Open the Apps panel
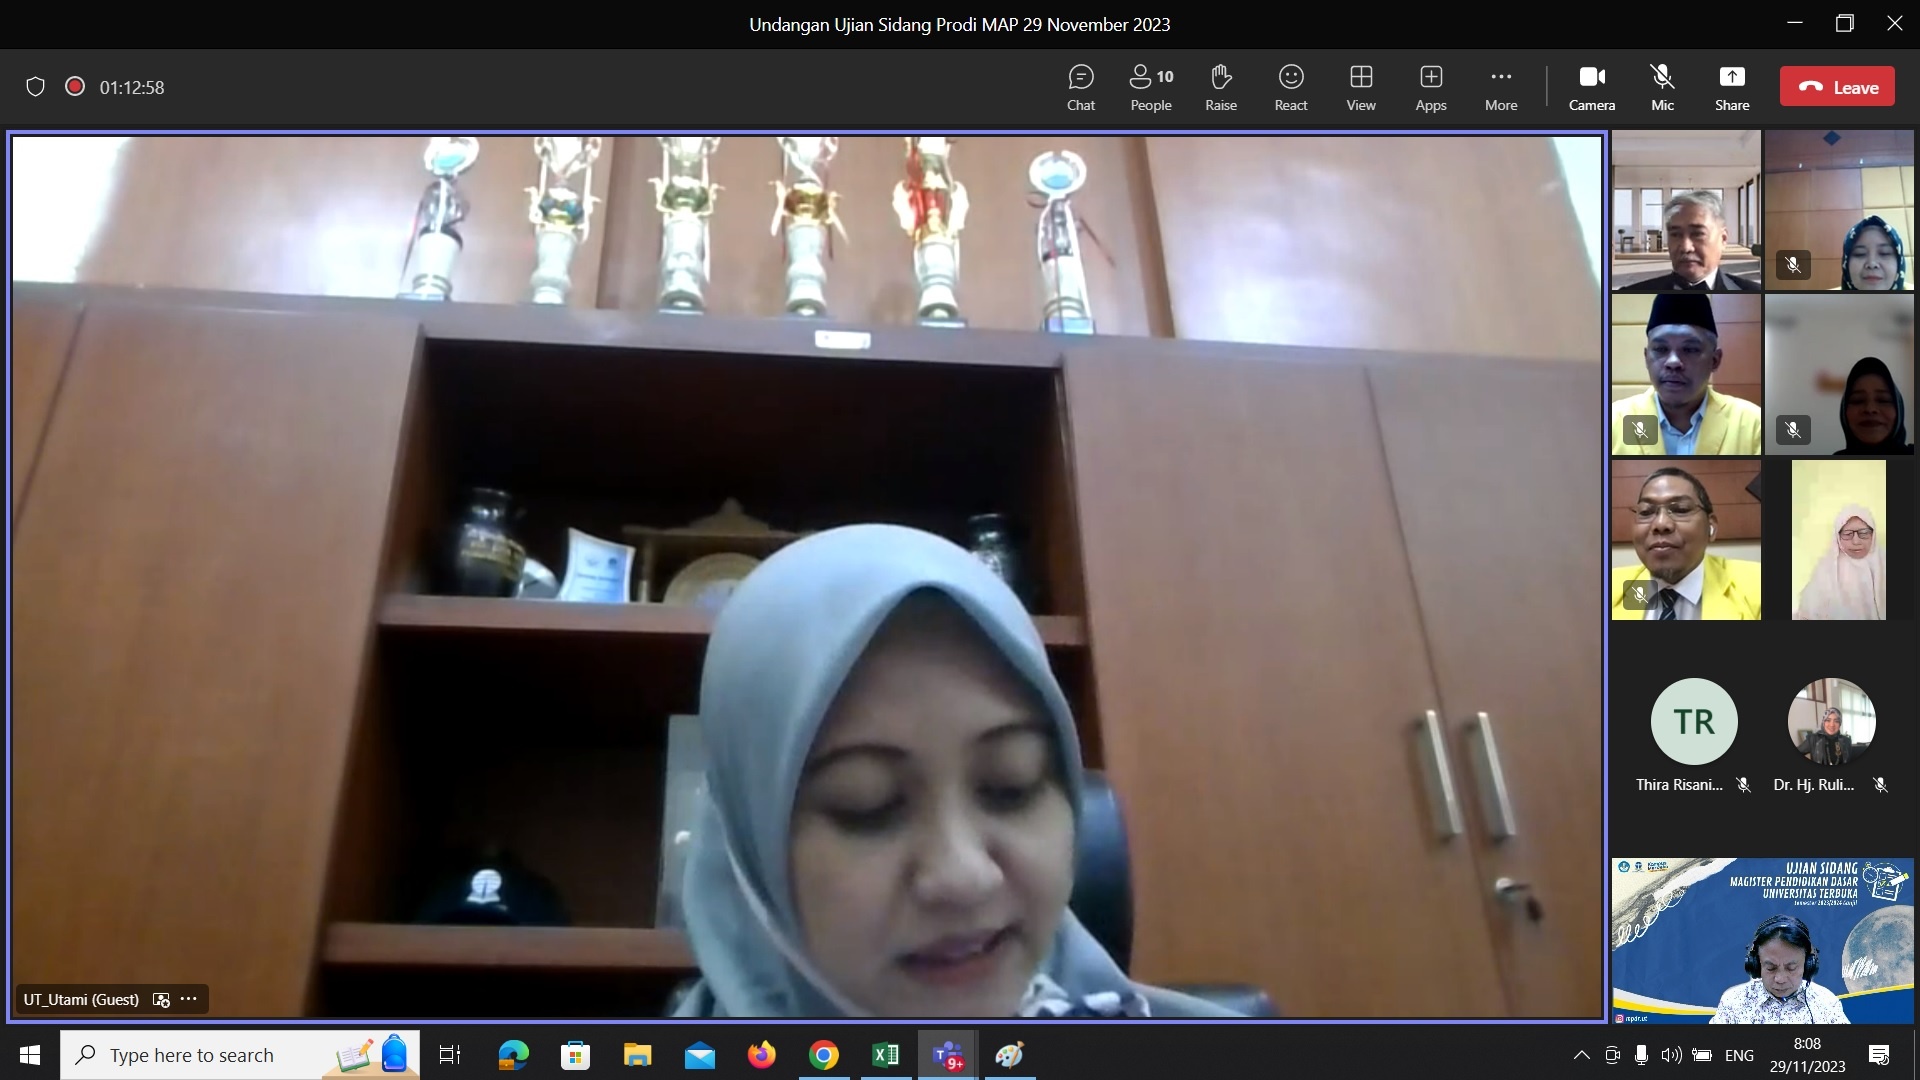The width and height of the screenshot is (1920, 1080). [x=1431, y=87]
